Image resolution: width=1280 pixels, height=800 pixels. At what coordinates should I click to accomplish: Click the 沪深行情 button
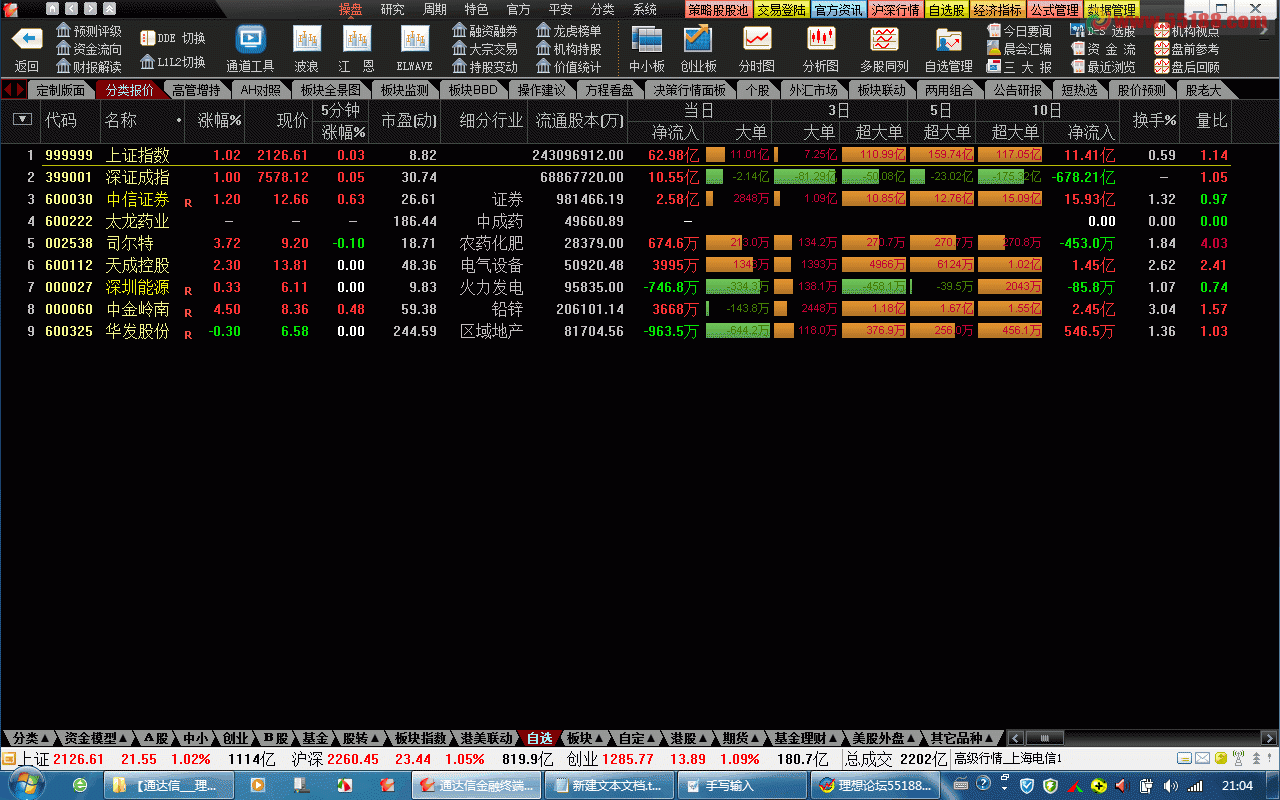(895, 10)
